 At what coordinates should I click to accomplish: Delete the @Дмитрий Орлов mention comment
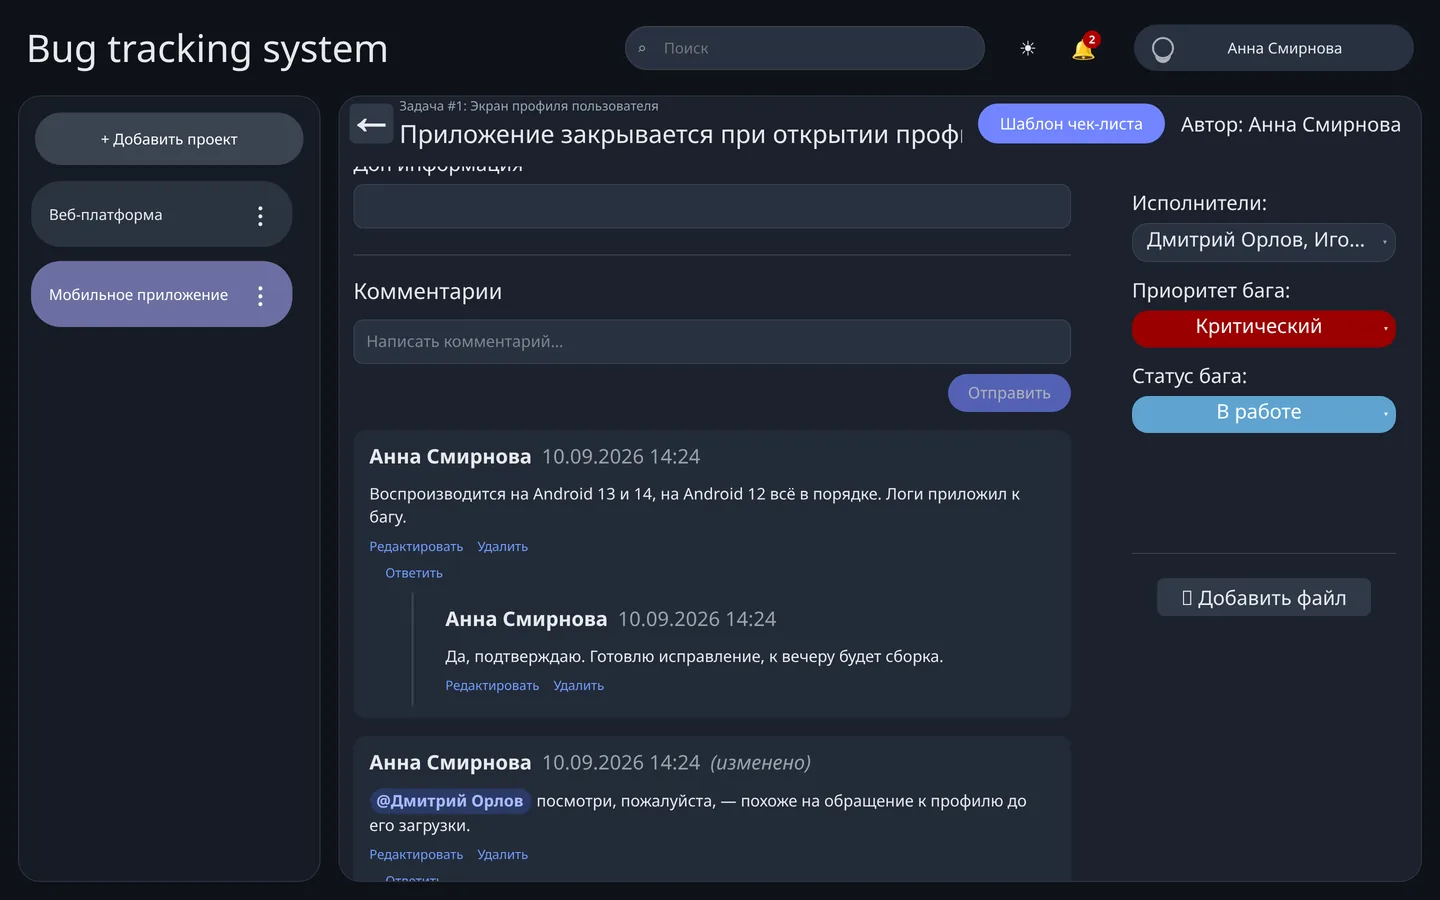(502, 855)
